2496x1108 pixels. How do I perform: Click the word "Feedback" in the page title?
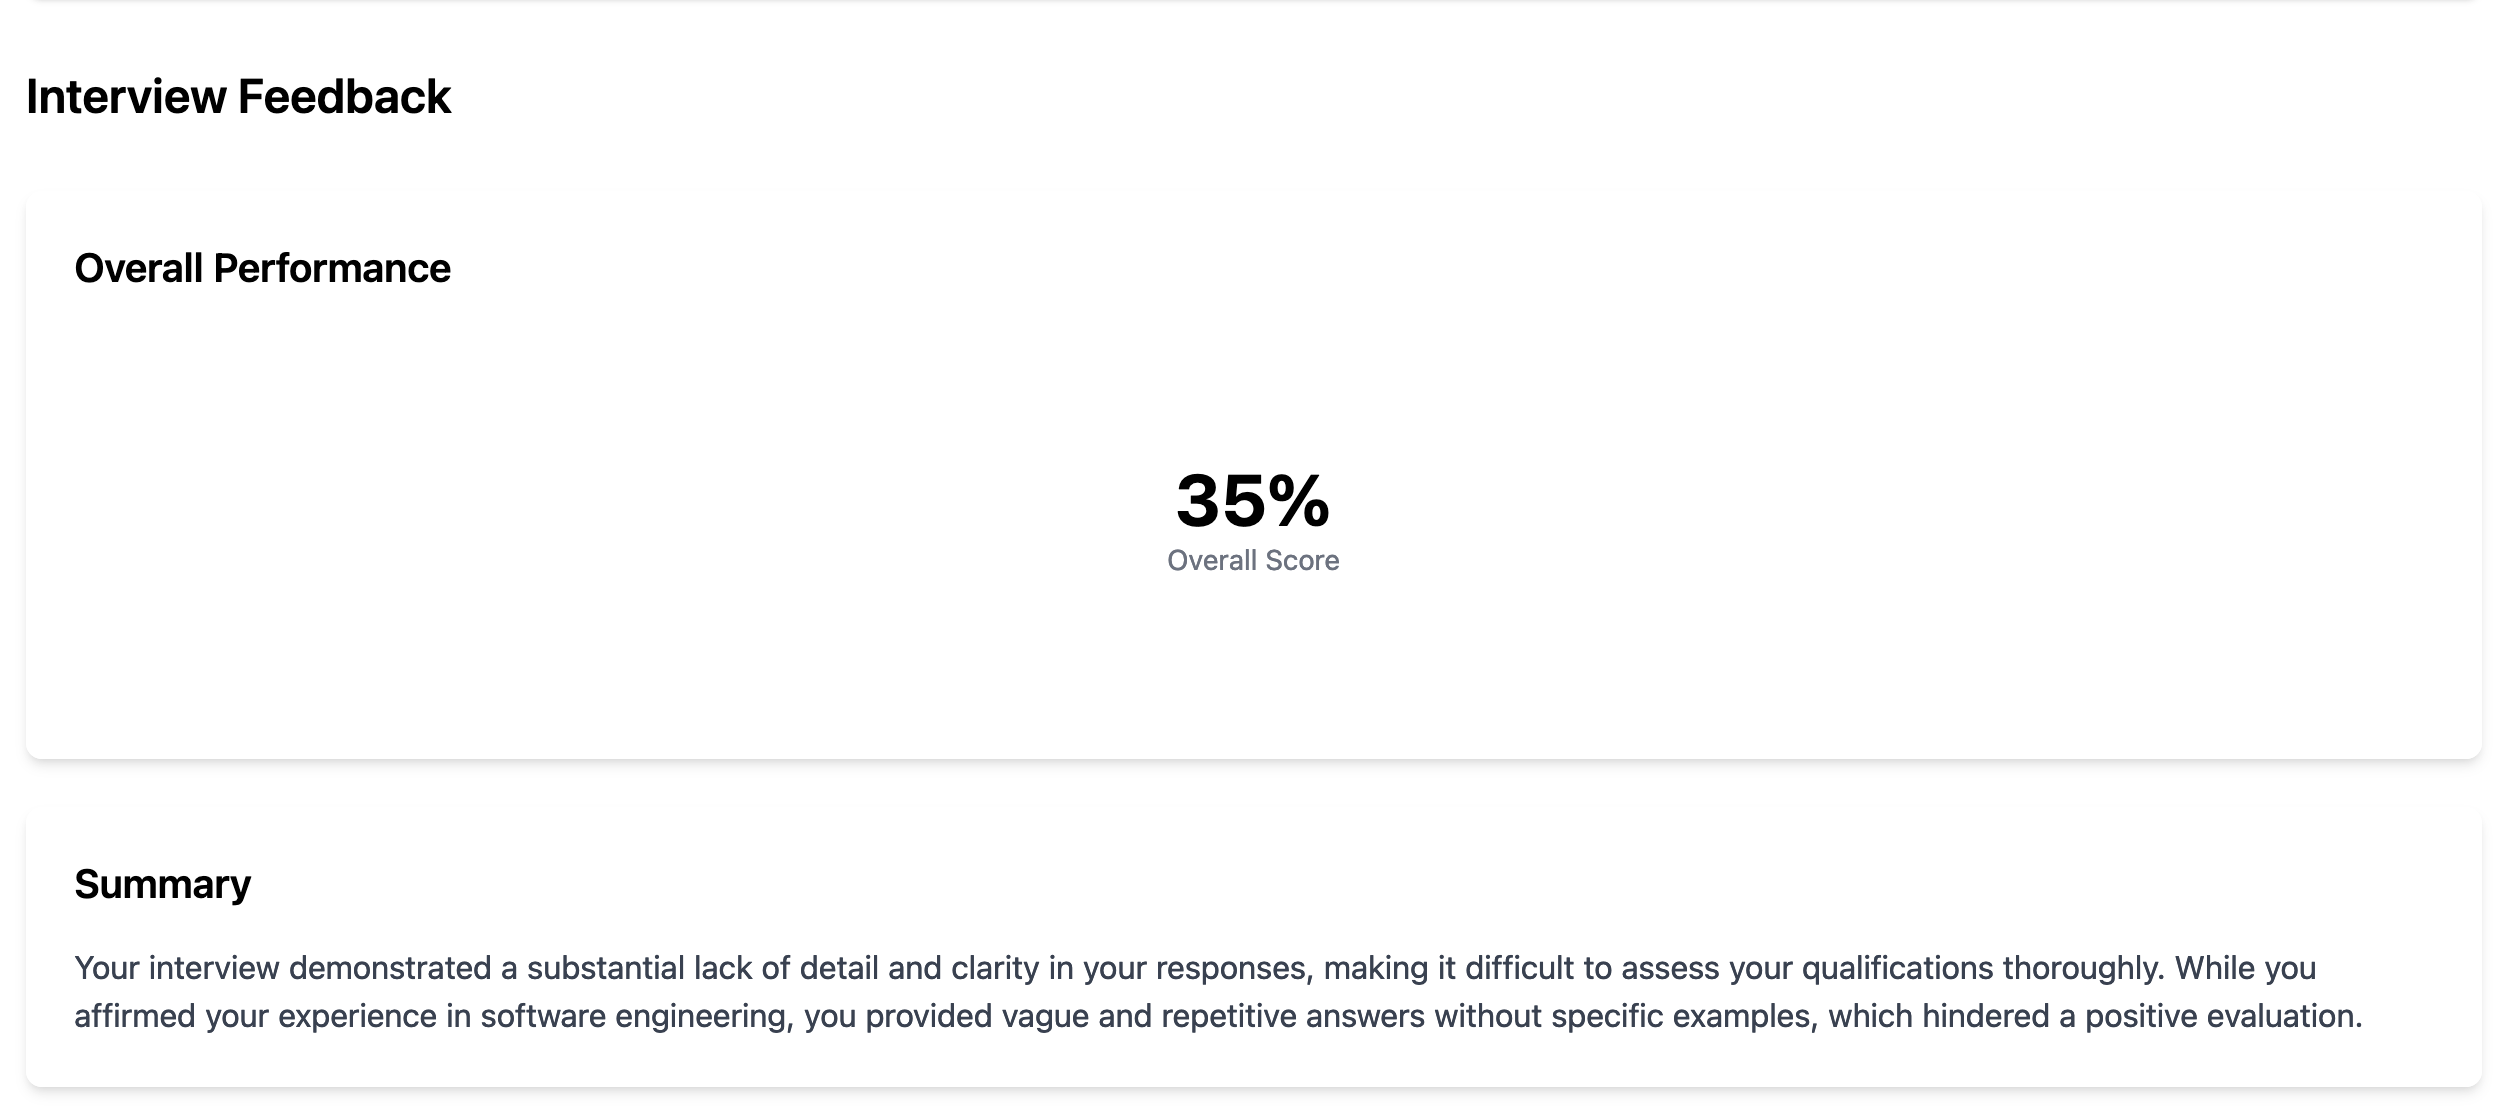coord(344,97)
